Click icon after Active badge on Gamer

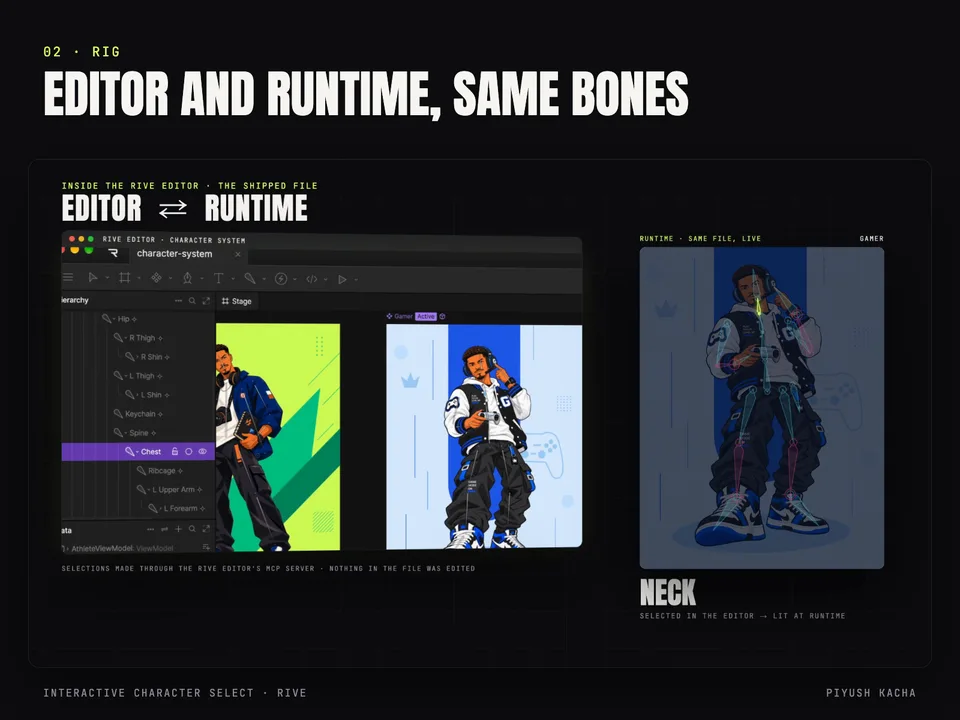(442, 317)
